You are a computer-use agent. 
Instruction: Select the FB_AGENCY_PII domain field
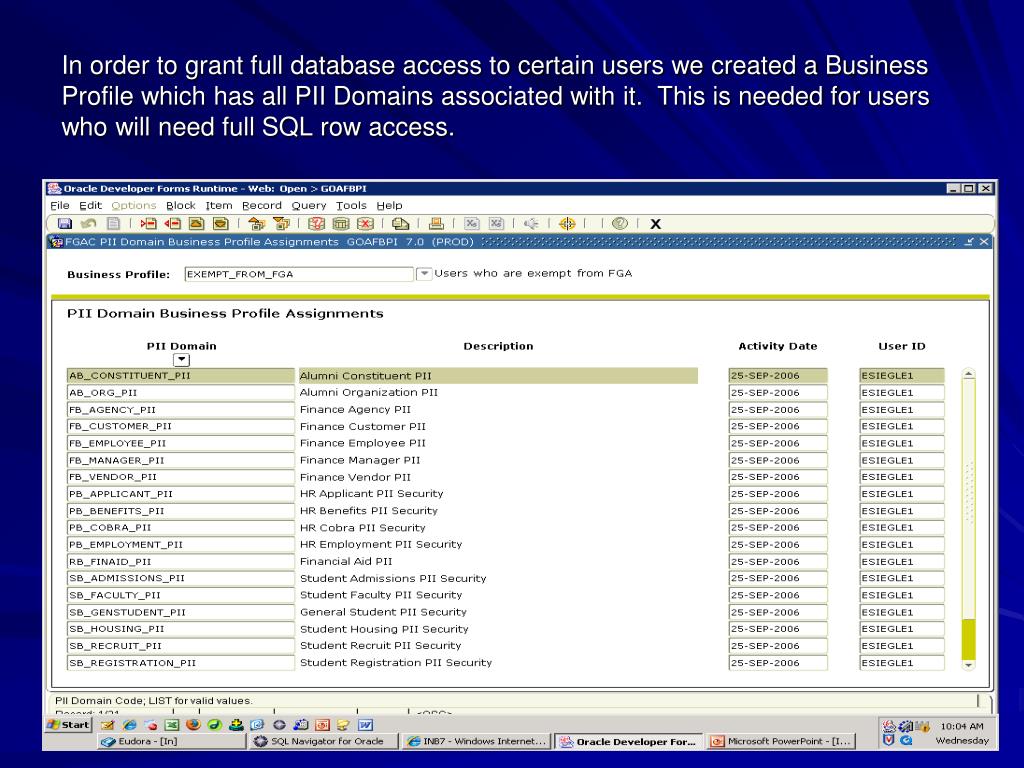[181, 409]
